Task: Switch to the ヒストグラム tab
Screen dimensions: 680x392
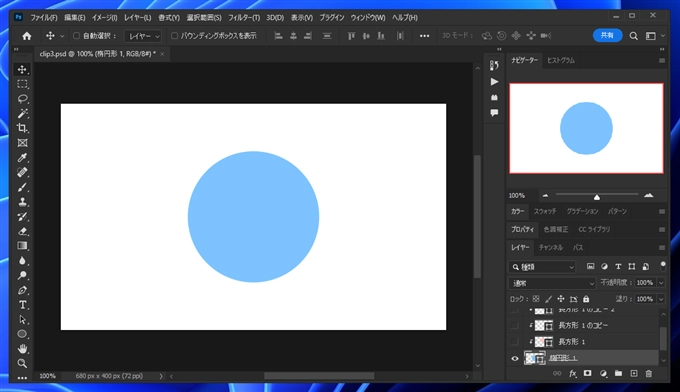Action: (x=561, y=60)
